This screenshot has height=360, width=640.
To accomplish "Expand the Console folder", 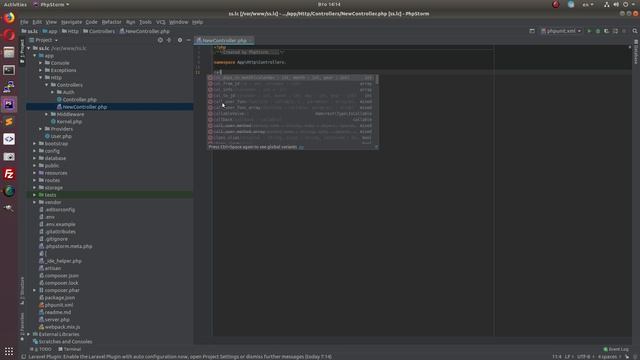I will 41,63.
